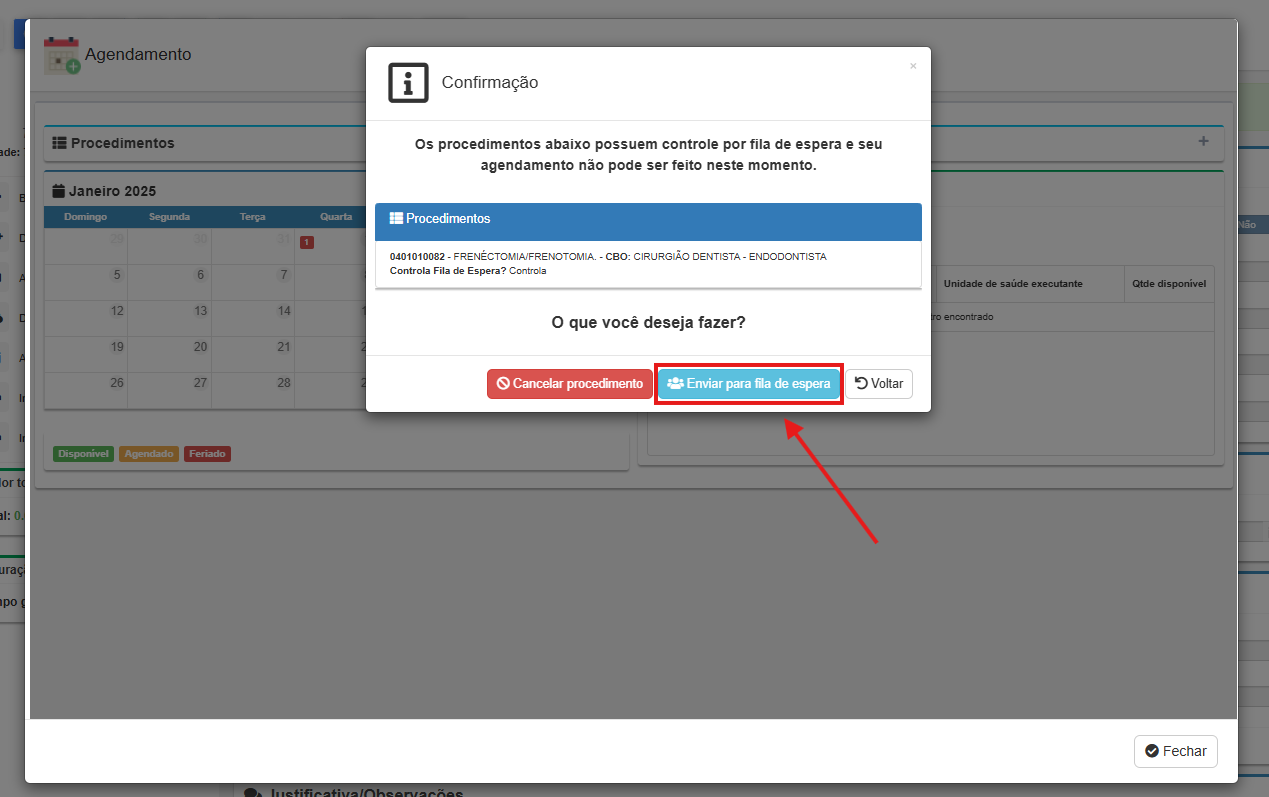The image size is (1269, 797).
Task: Select day 26 in the calendar
Action: point(117,383)
